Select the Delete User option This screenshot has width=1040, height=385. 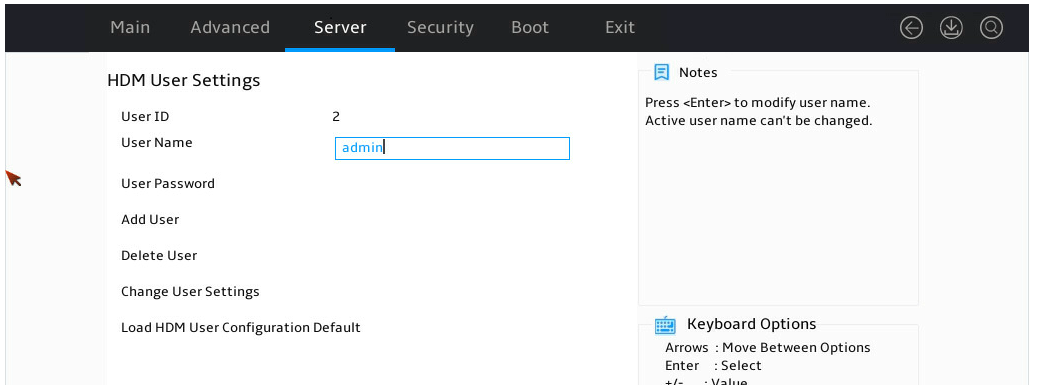tap(159, 256)
